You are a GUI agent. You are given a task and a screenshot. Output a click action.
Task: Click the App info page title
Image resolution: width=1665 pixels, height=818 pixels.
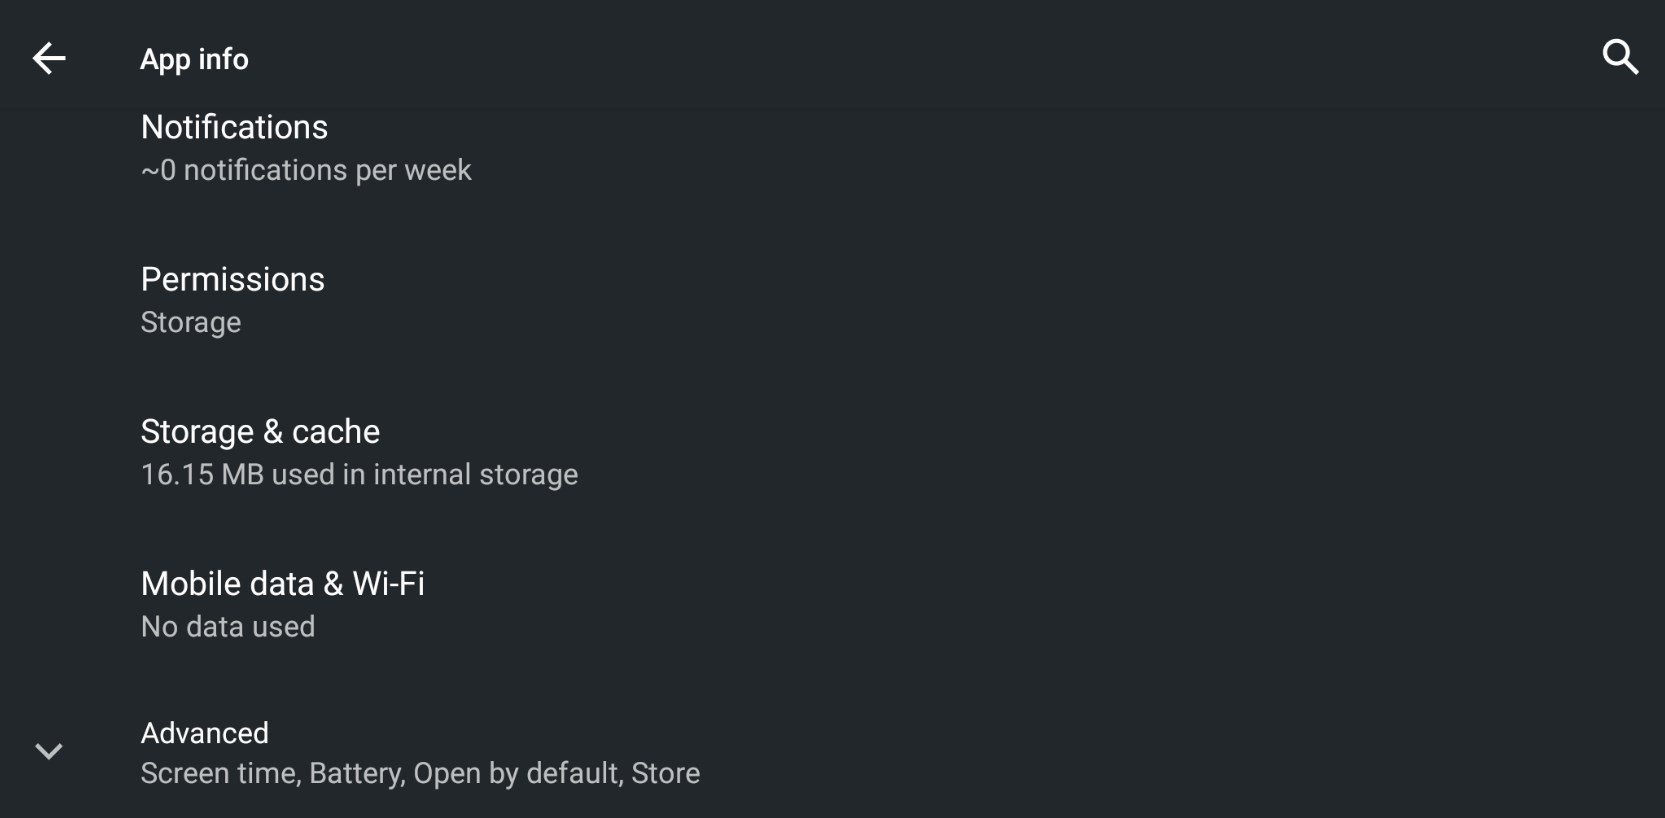194,59
